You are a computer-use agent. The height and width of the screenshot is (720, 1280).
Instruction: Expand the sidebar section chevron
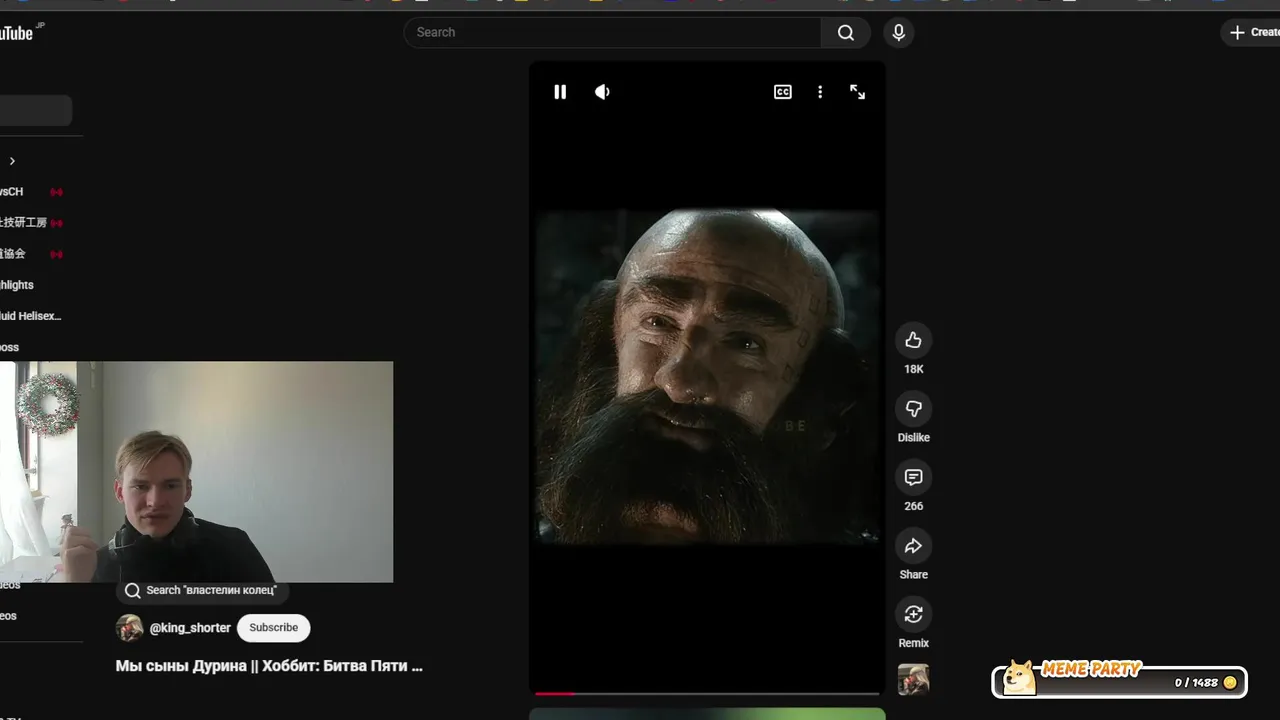pyautogui.click(x=12, y=161)
